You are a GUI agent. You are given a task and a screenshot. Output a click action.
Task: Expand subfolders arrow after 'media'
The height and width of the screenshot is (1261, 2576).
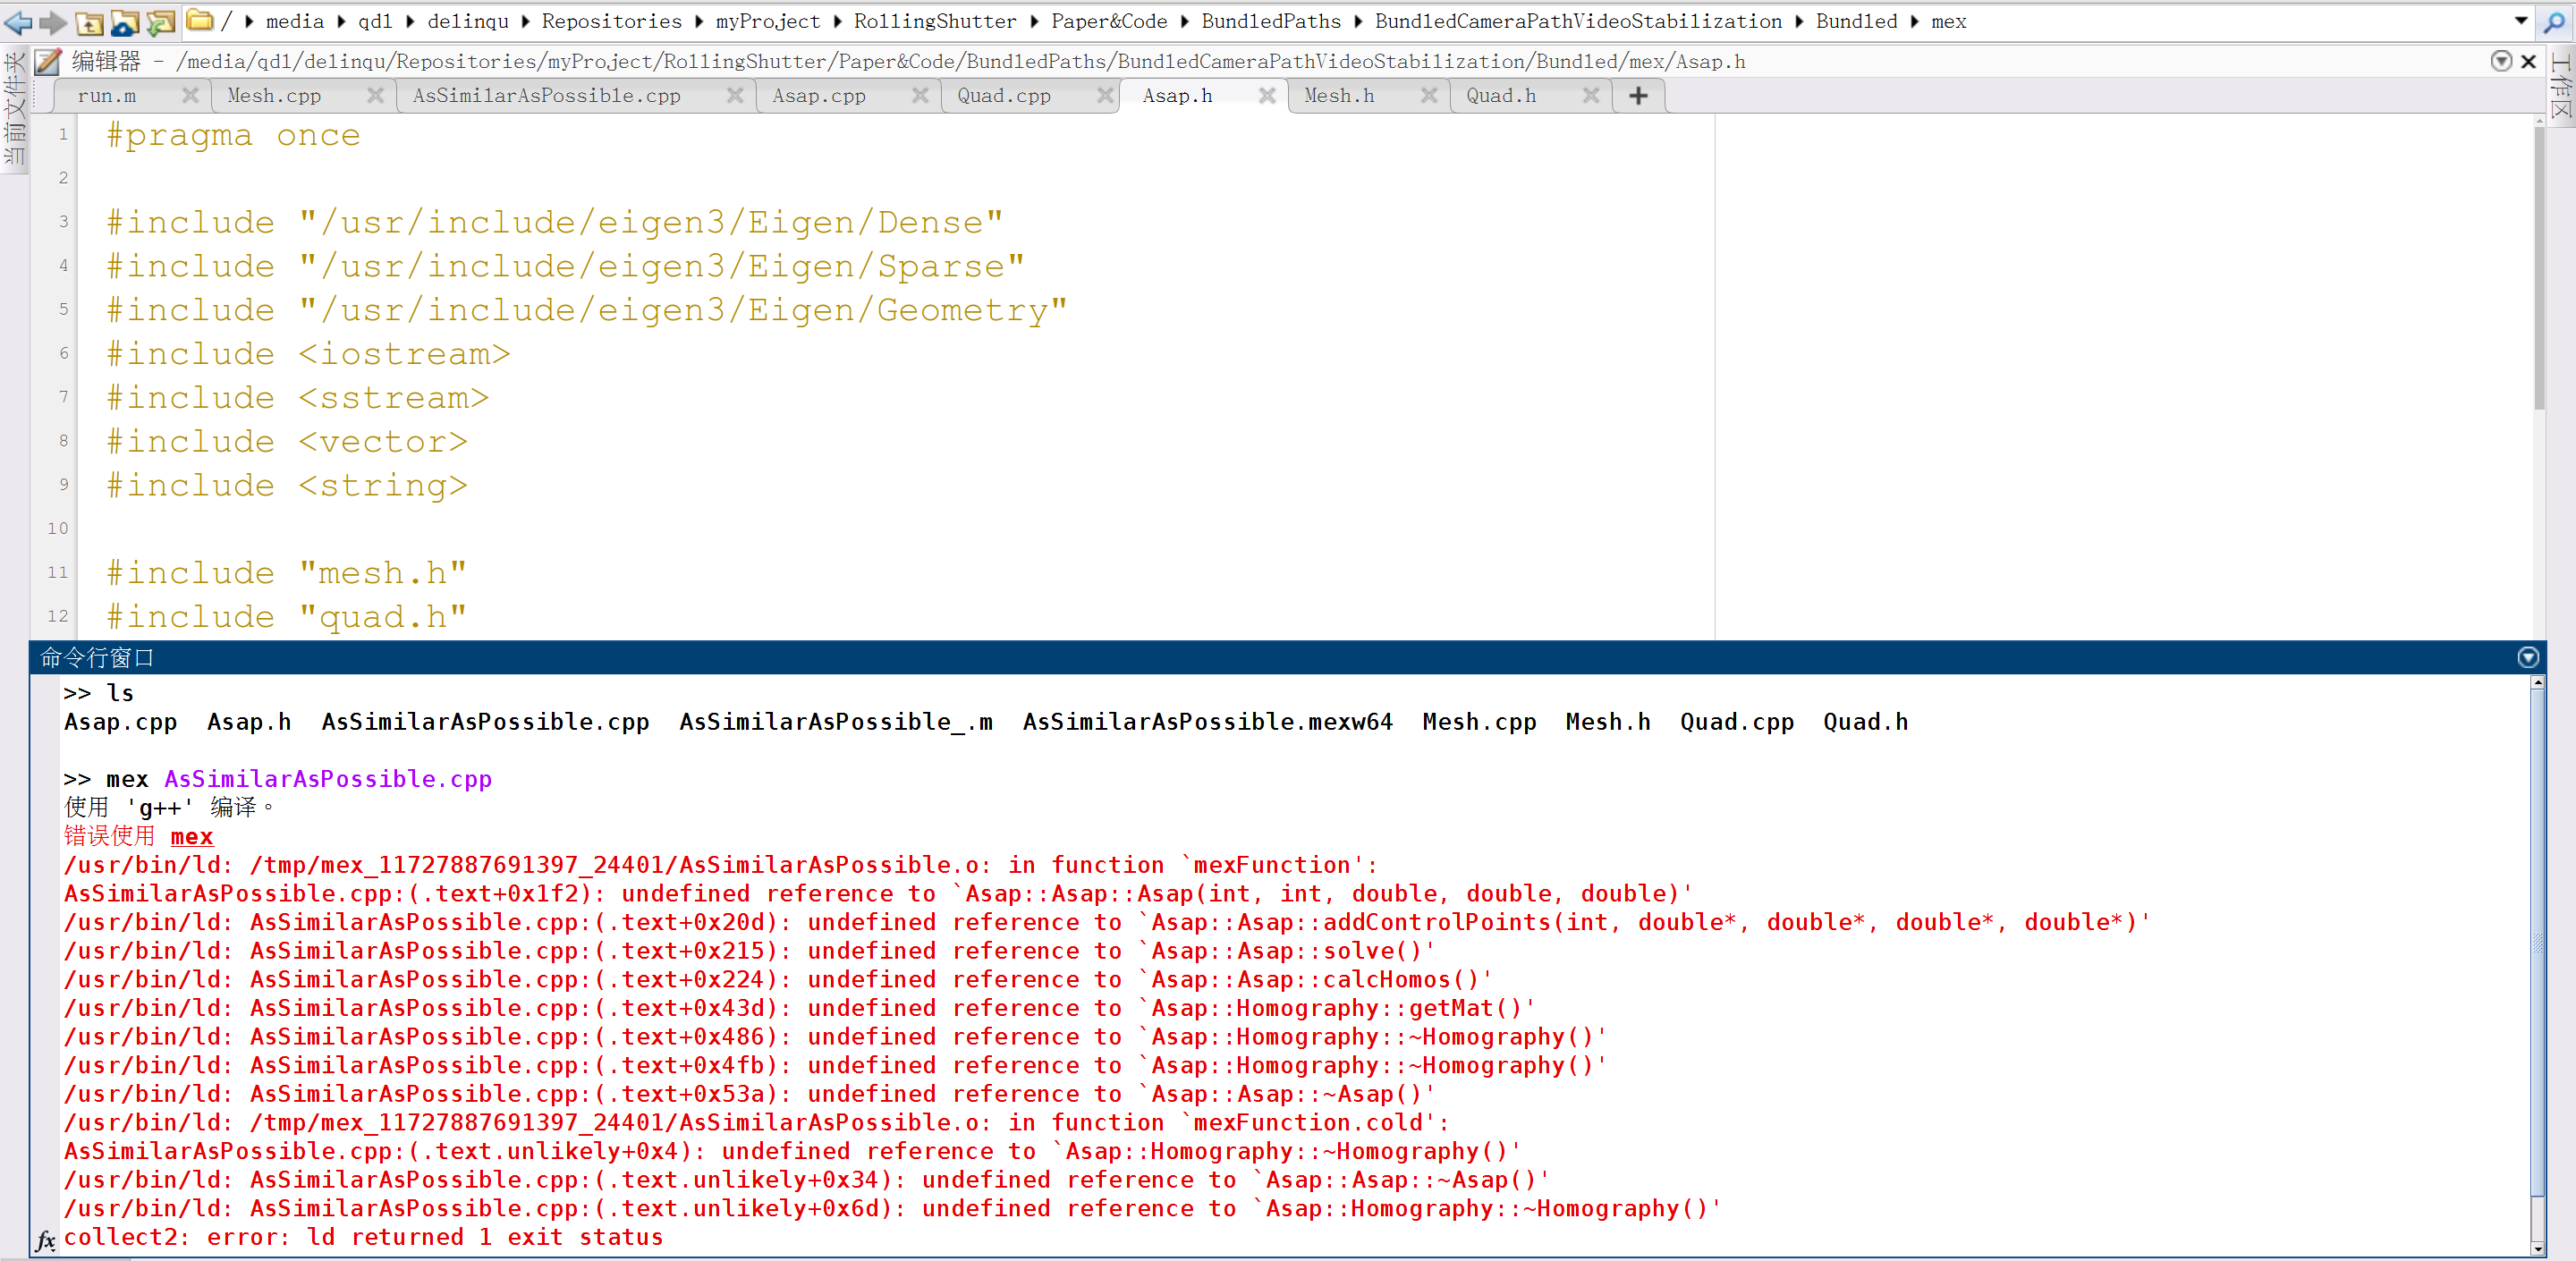click(341, 22)
